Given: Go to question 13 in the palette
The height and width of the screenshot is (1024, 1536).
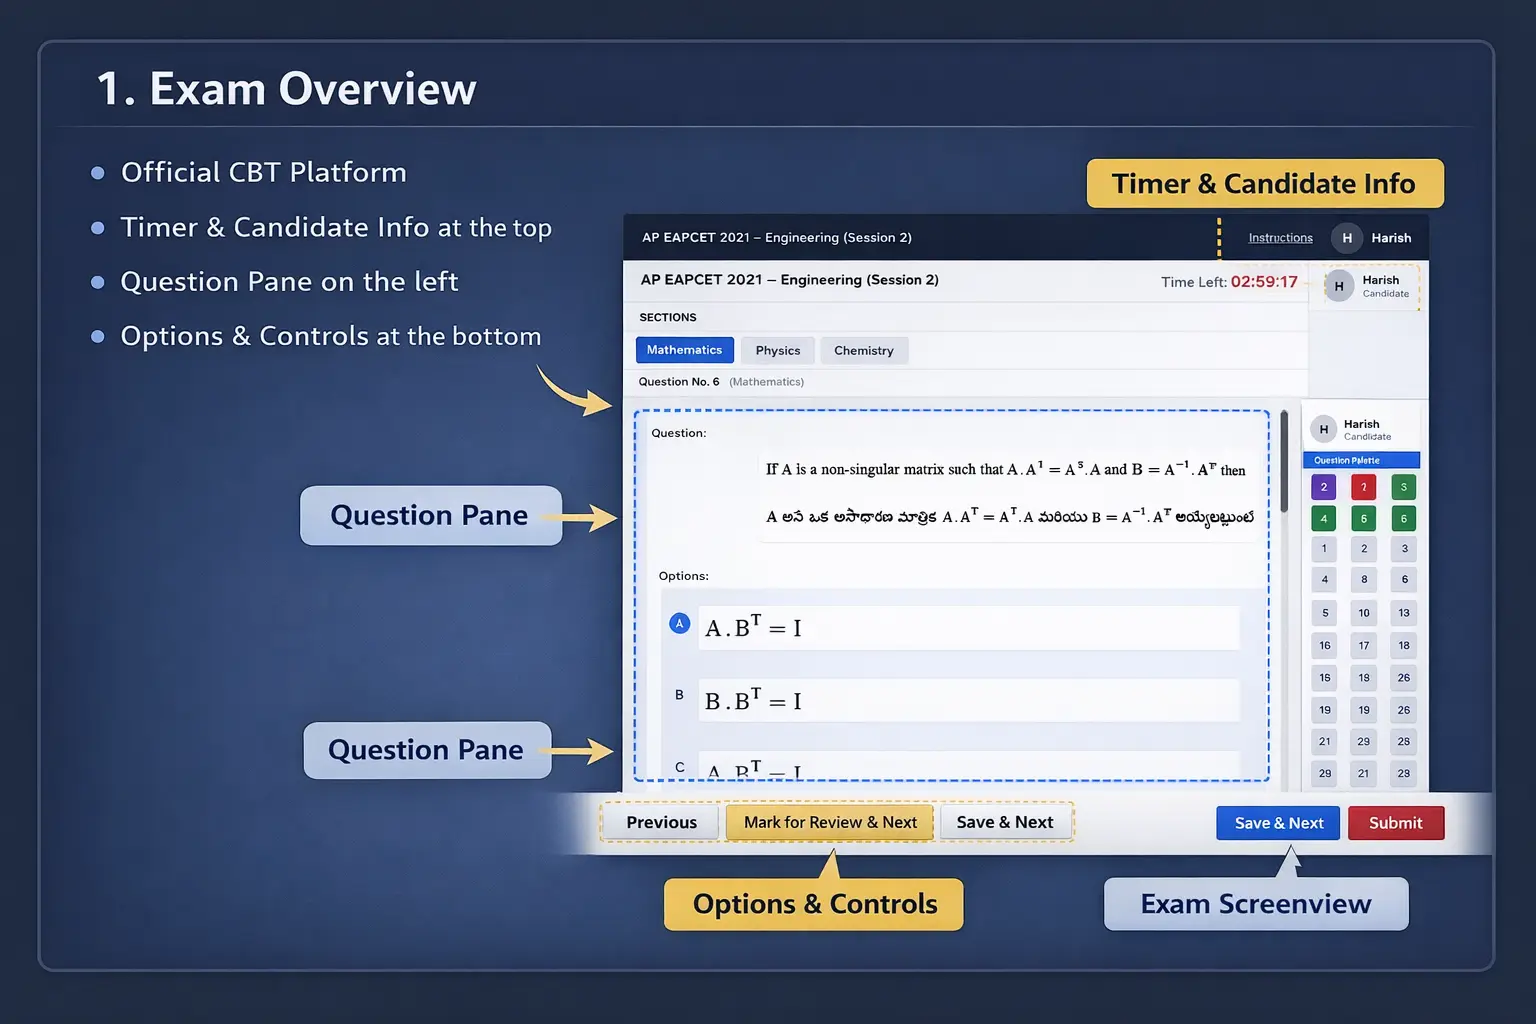Looking at the screenshot, I should pyautogui.click(x=1404, y=613).
